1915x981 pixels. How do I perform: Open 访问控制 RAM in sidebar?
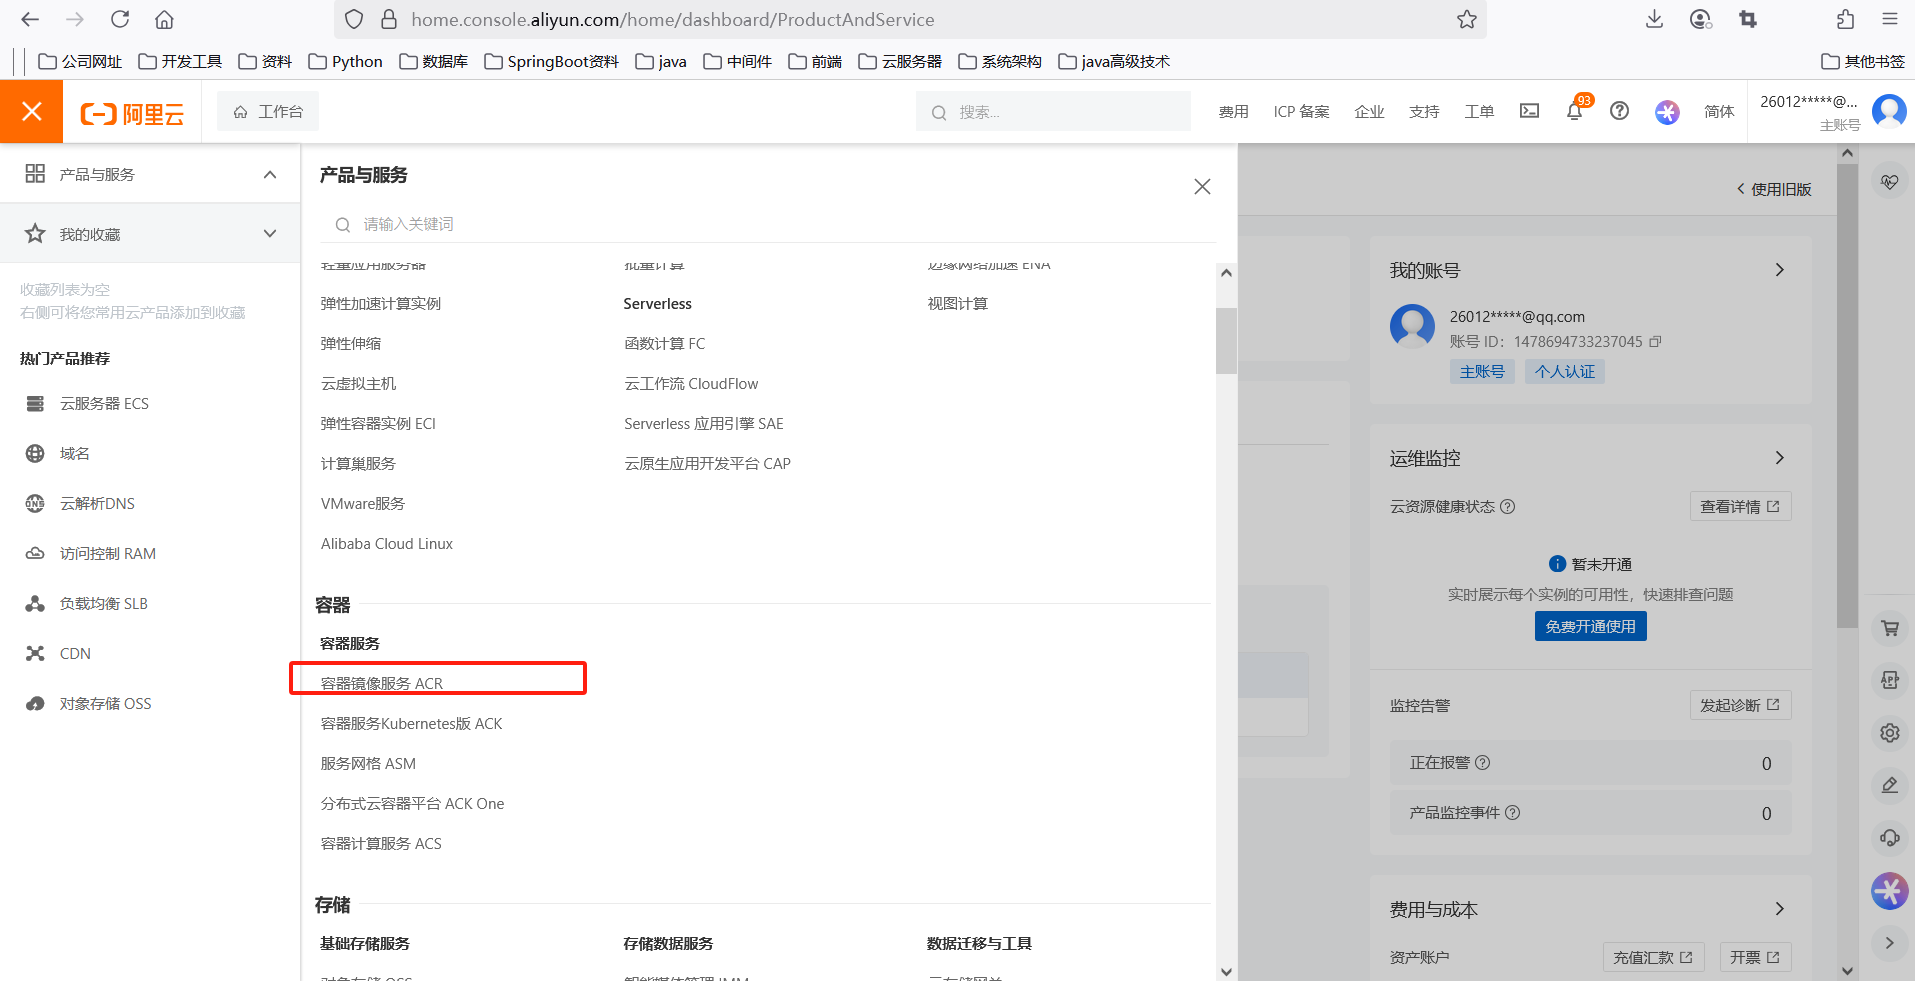[x=107, y=554]
